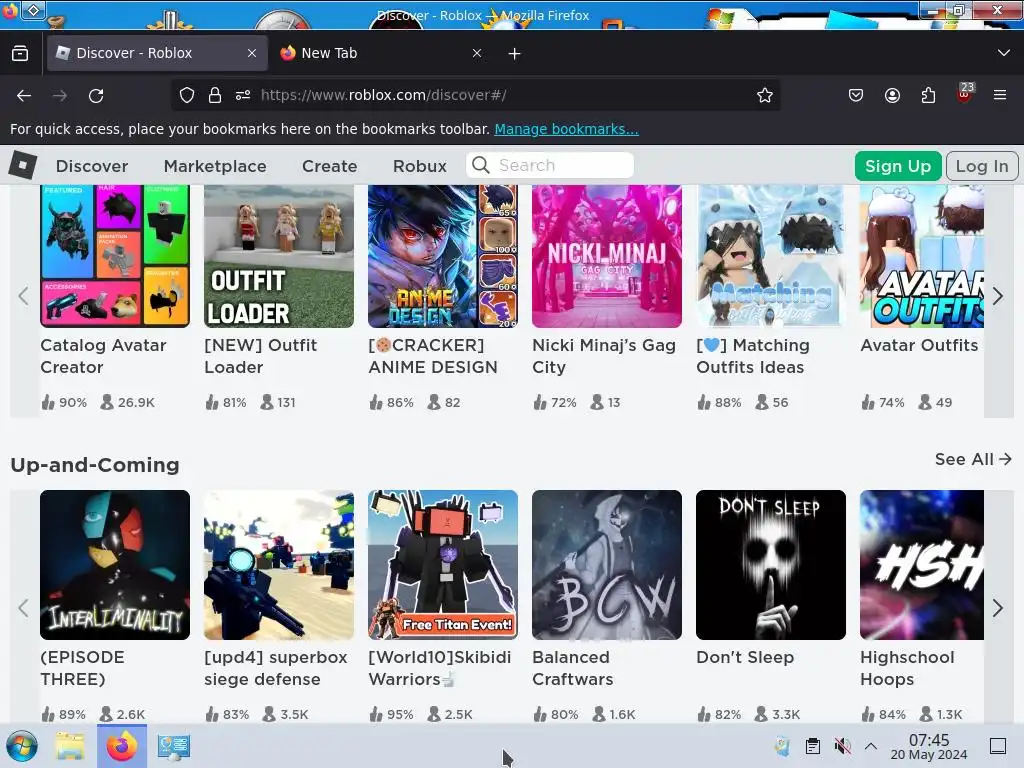
Task: Open Matching Outfits Ideas thumbnail
Action: [771, 256]
